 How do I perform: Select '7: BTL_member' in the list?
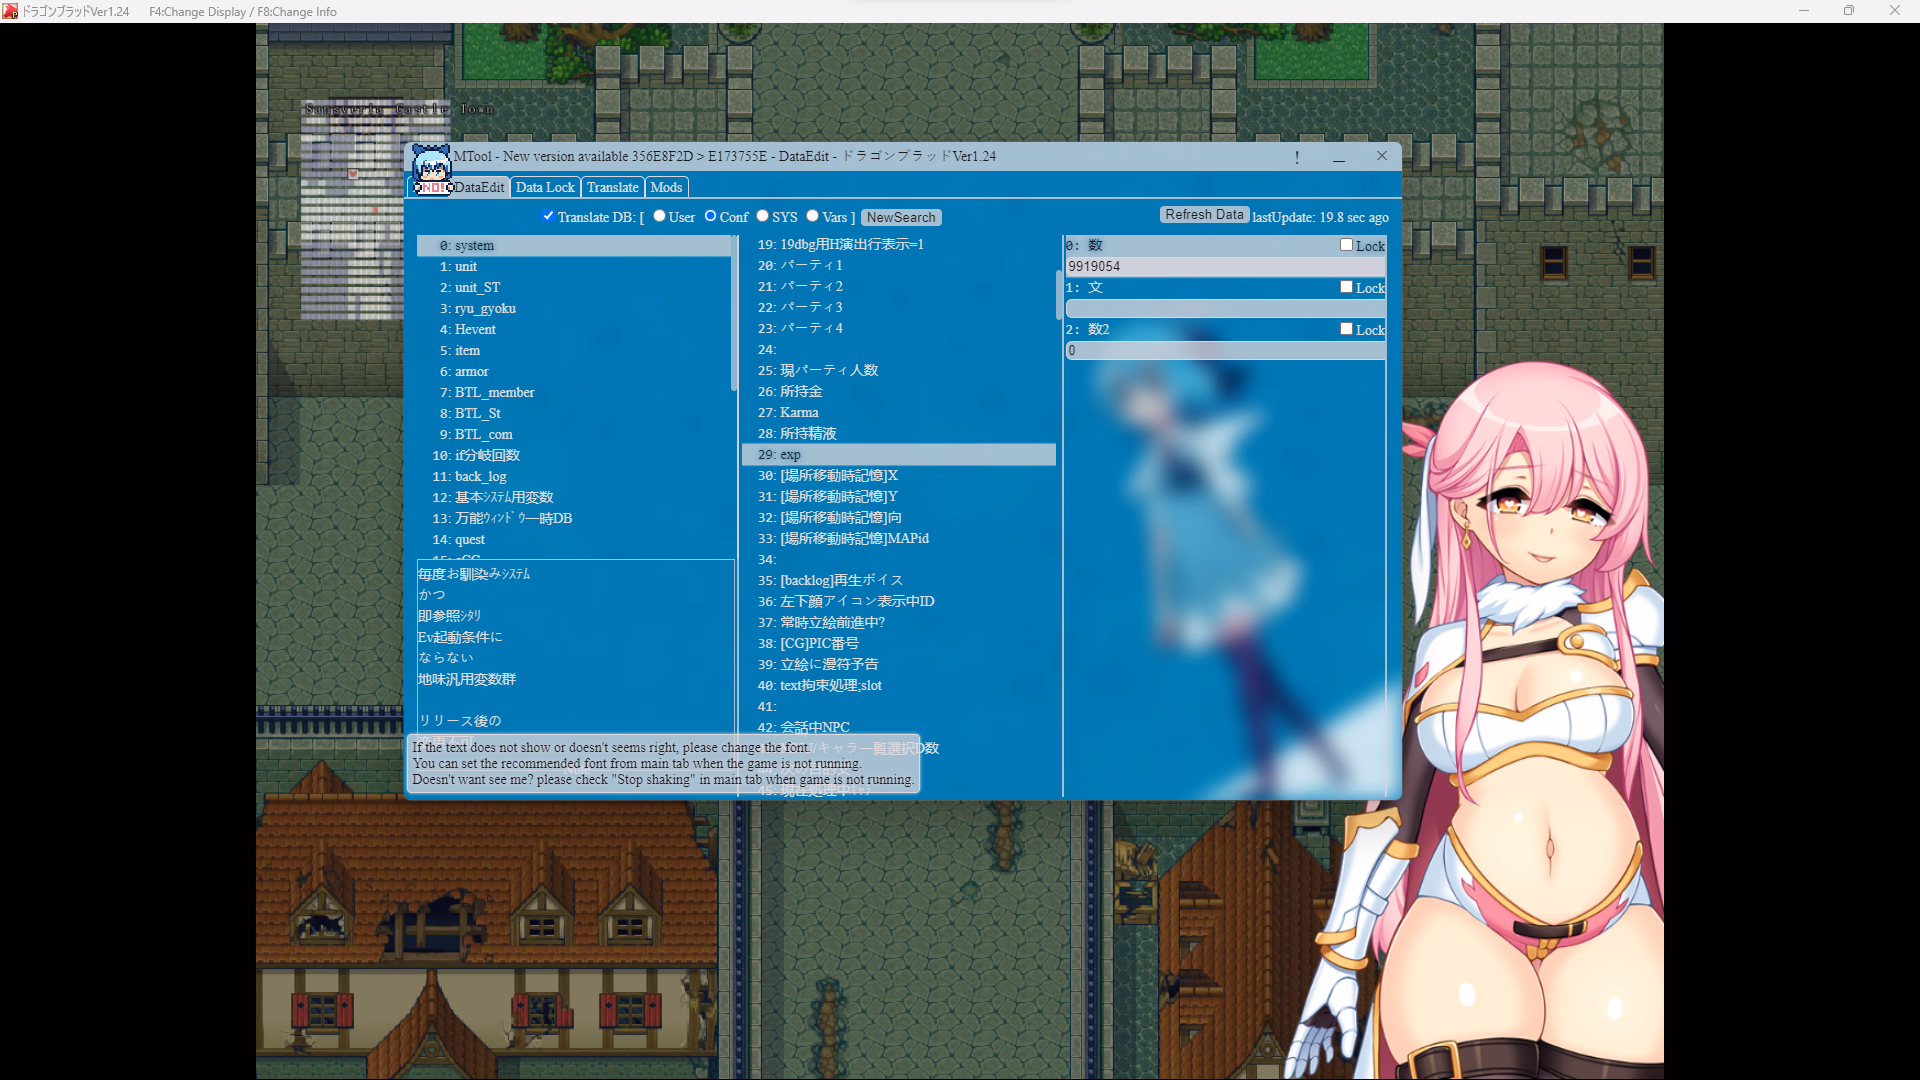pyautogui.click(x=573, y=393)
